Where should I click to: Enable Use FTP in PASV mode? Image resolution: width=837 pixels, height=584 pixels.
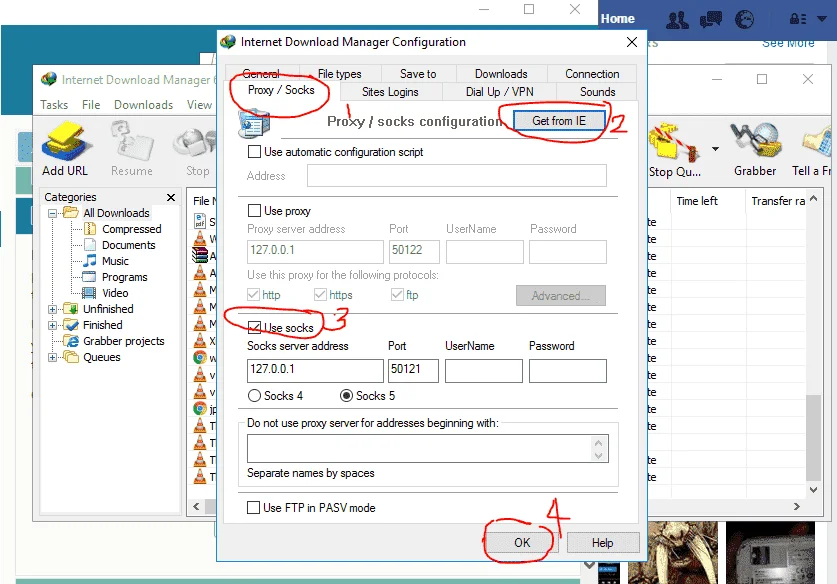[x=254, y=507]
